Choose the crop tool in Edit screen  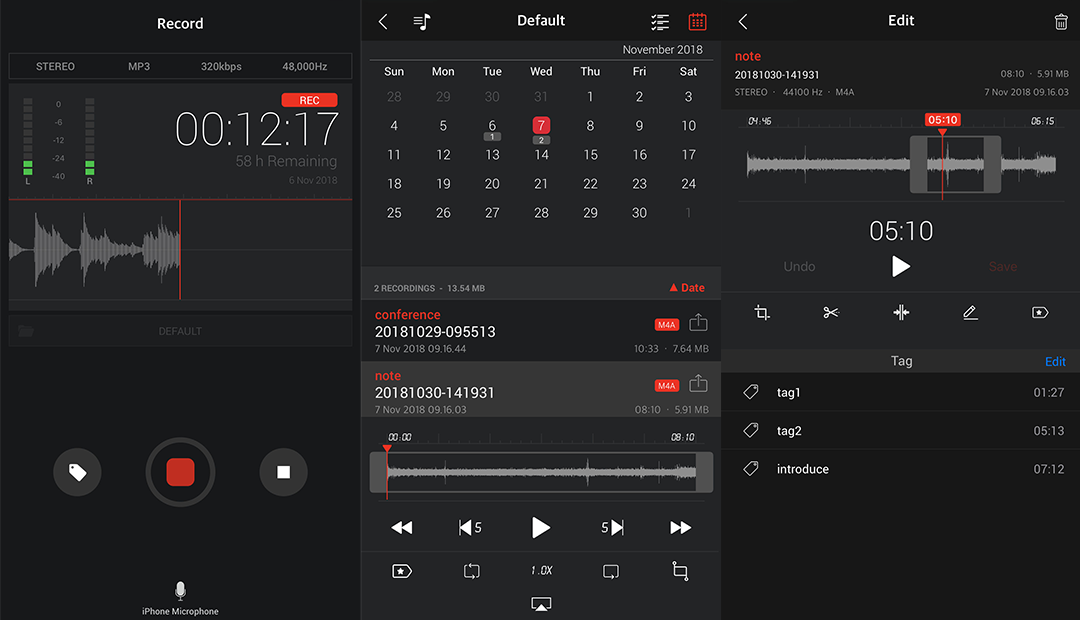click(762, 313)
